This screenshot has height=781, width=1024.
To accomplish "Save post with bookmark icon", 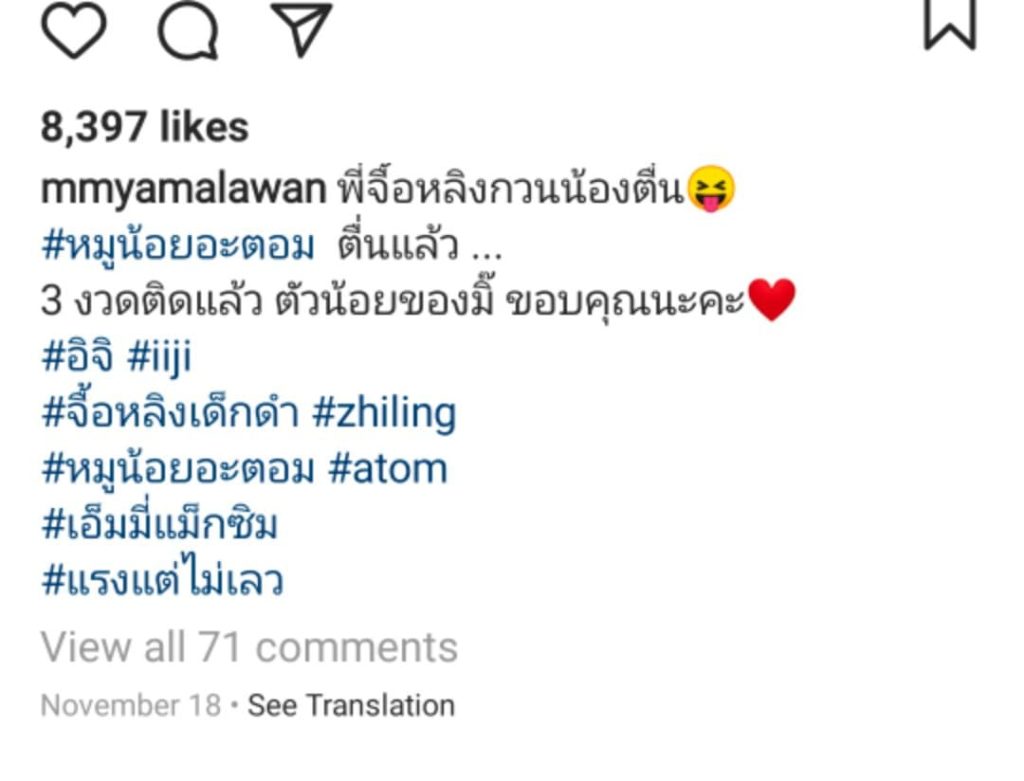I will 950,24.
